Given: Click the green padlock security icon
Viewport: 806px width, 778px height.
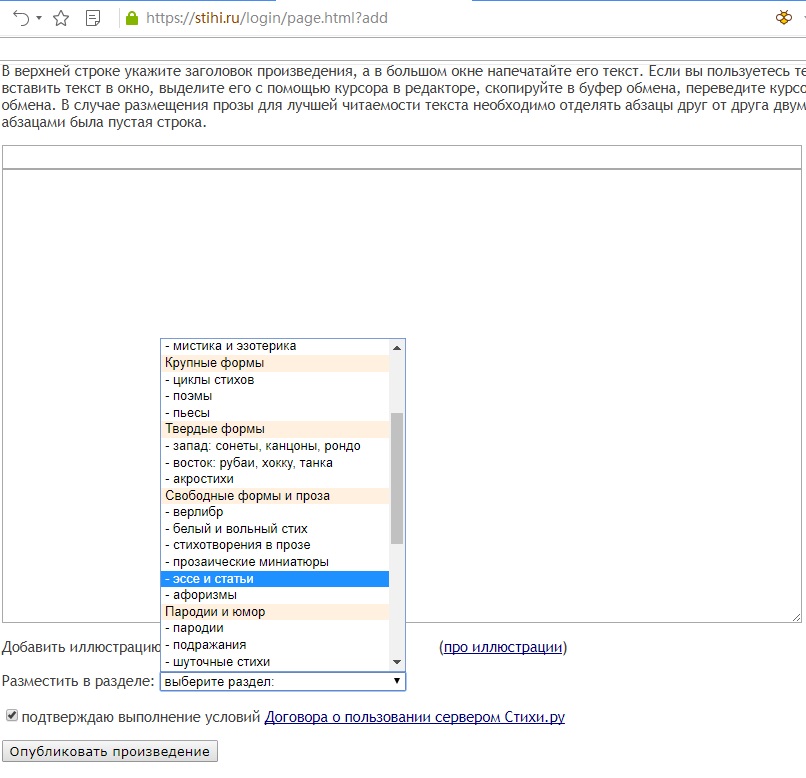Looking at the screenshot, I should [131, 18].
